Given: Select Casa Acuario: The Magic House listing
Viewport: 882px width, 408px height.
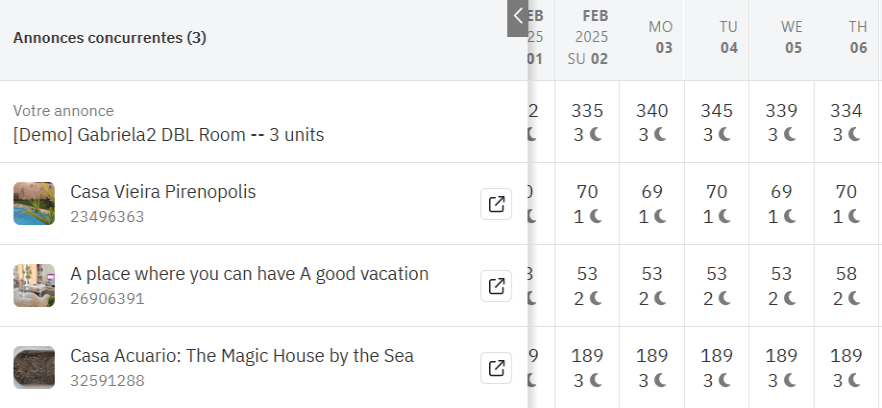Looking at the screenshot, I should tap(241, 356).
